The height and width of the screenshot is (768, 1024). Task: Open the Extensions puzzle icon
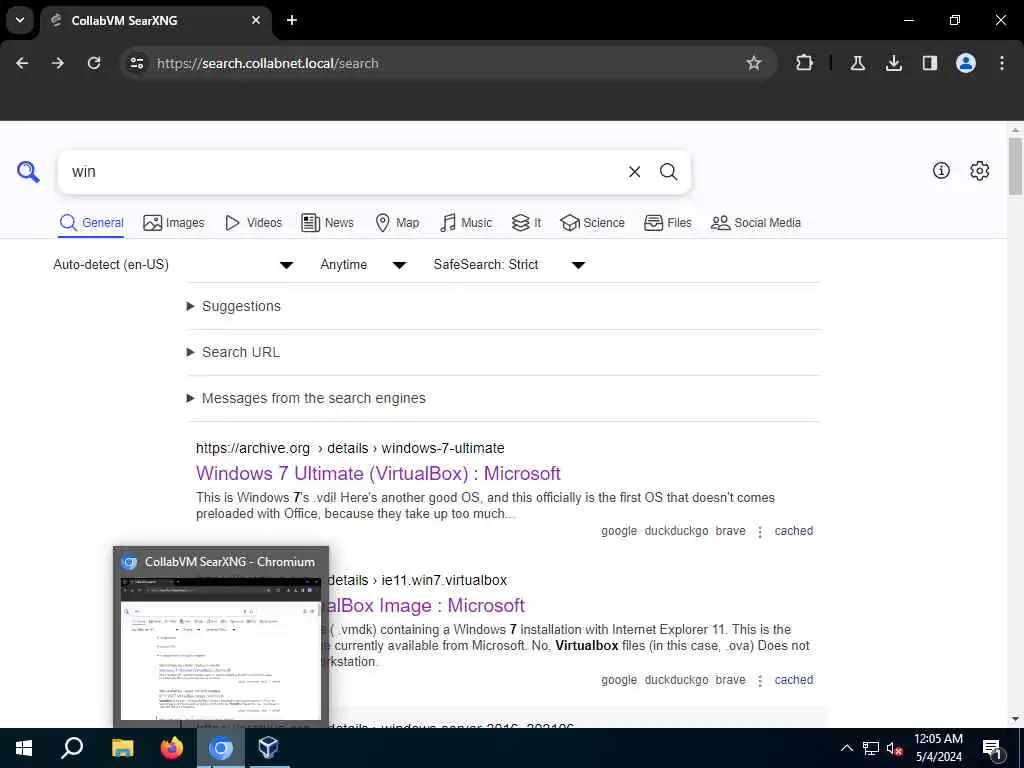(805, 63)
